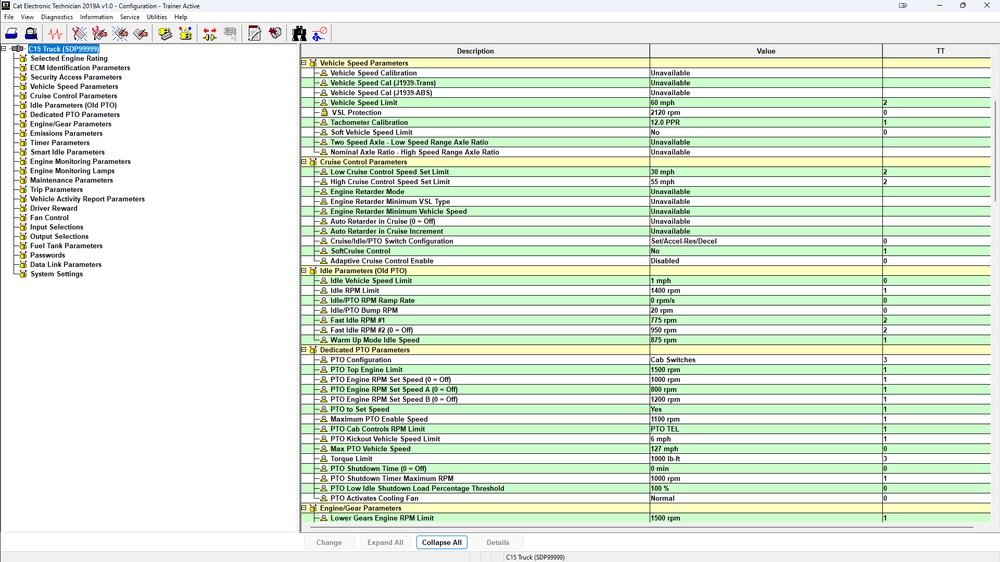The height and width of the screenshot is (562, 1000).
Task: Open the View menu
Action: (x=27, y=17)
